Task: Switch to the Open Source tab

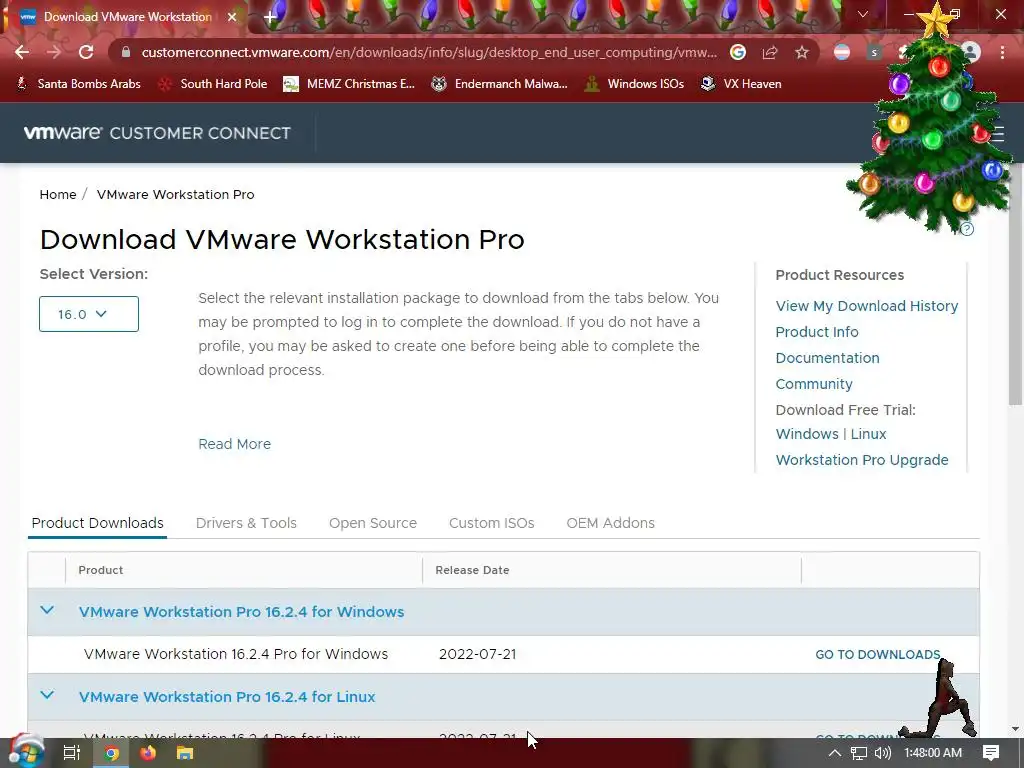Action: click(373, 523)
